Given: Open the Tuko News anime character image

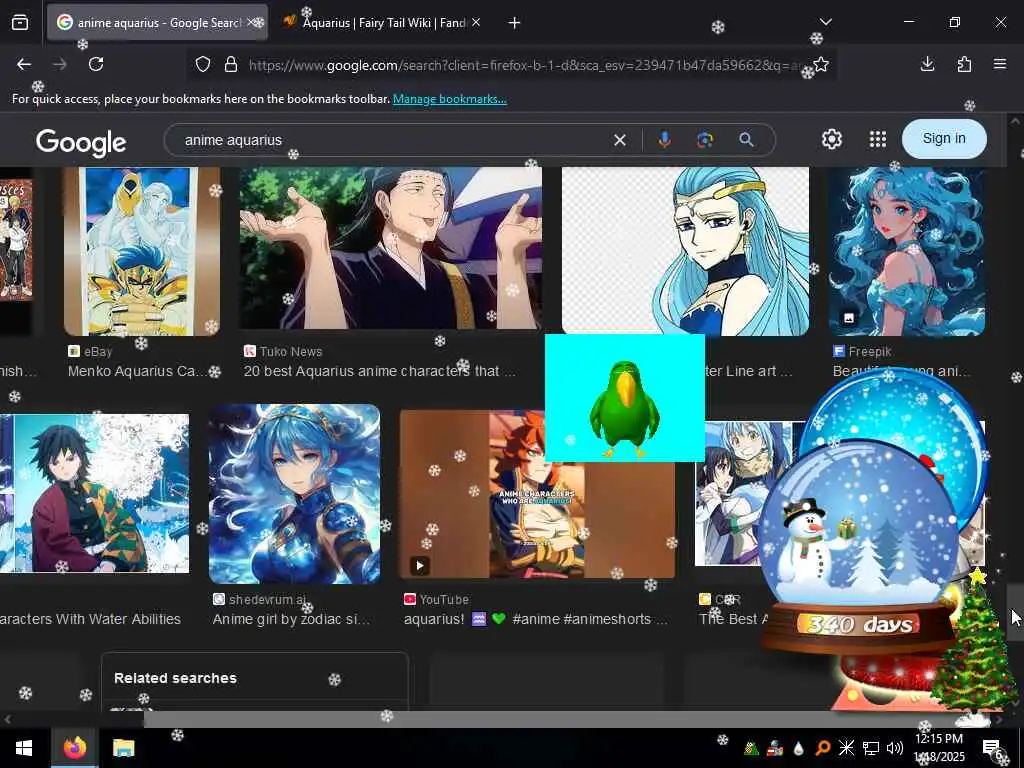Looking at the screenshot, I should (391, 248).
